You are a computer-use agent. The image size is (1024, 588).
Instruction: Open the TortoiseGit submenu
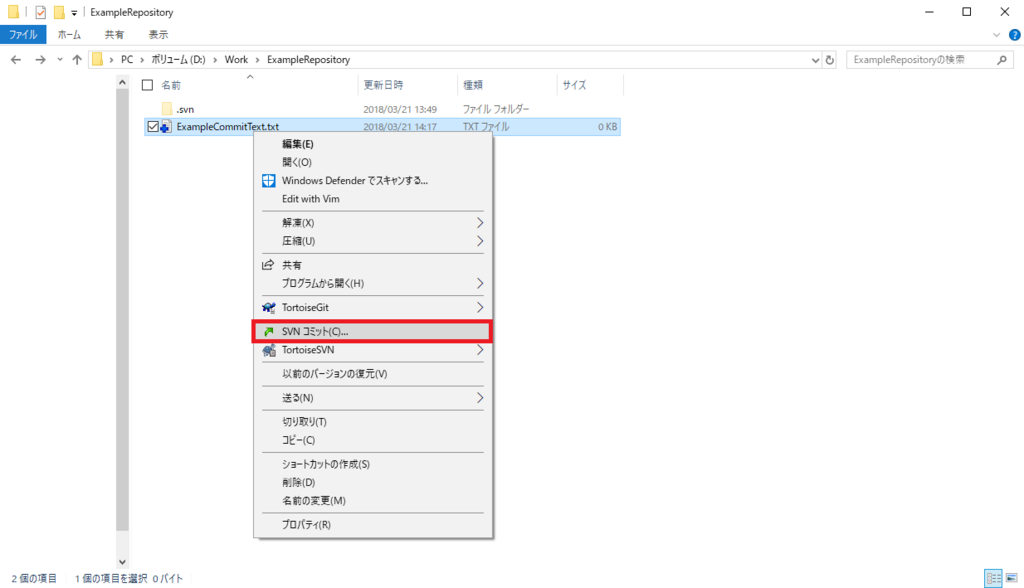(372, 307)
